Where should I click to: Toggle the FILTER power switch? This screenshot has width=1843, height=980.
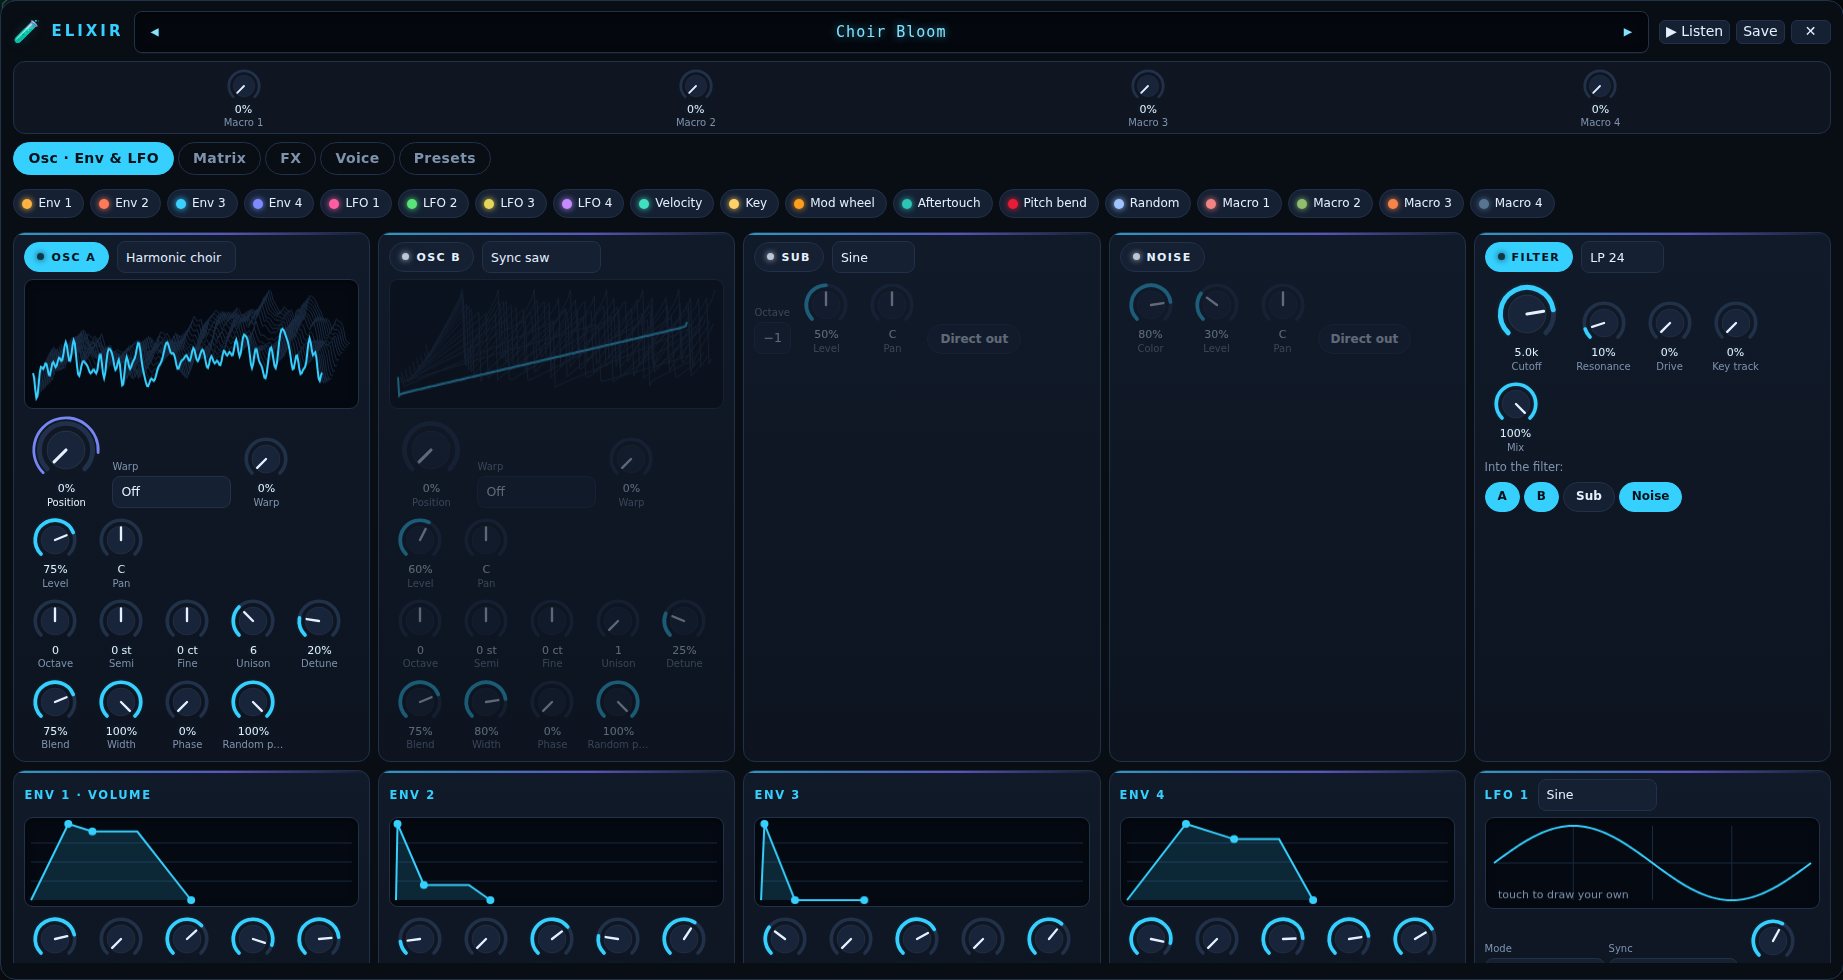1528,257
